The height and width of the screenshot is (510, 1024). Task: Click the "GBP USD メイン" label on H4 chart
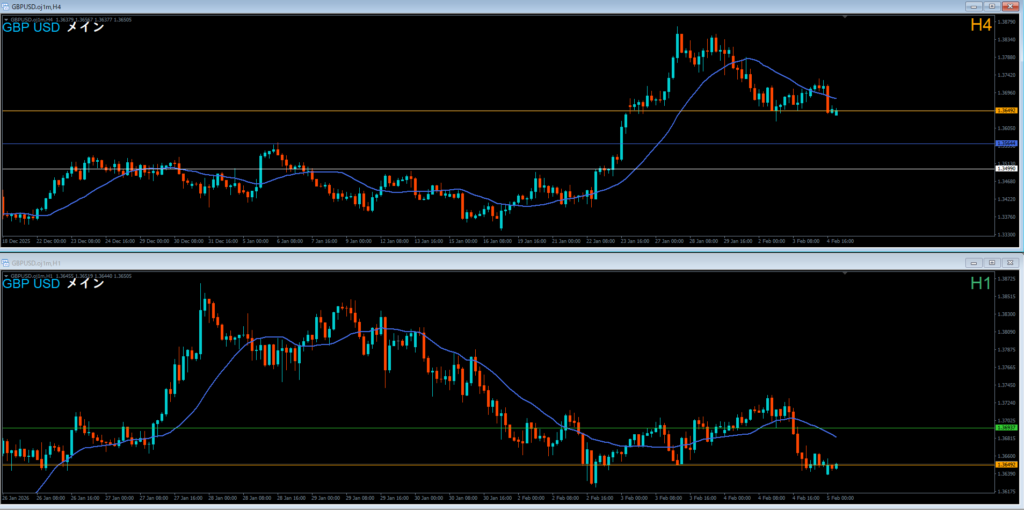[x=54, y=28]
